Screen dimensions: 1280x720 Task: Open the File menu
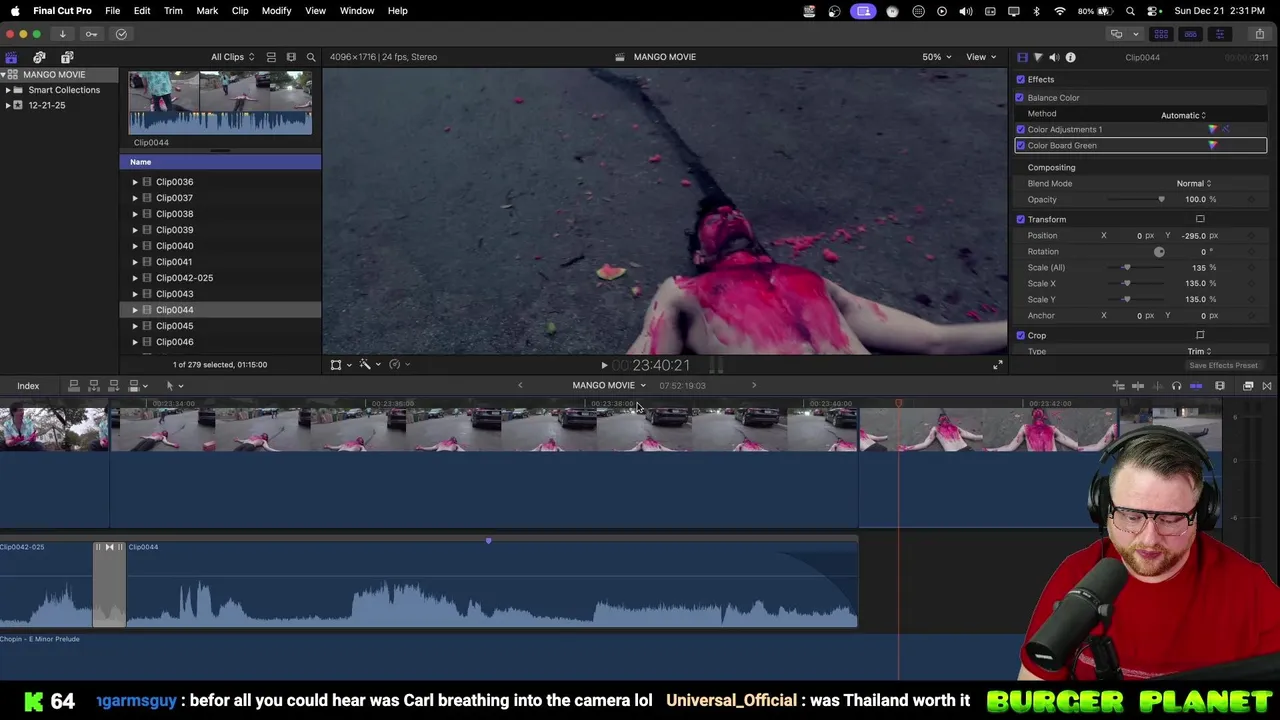pyautogui.click(x=113, y=11)
